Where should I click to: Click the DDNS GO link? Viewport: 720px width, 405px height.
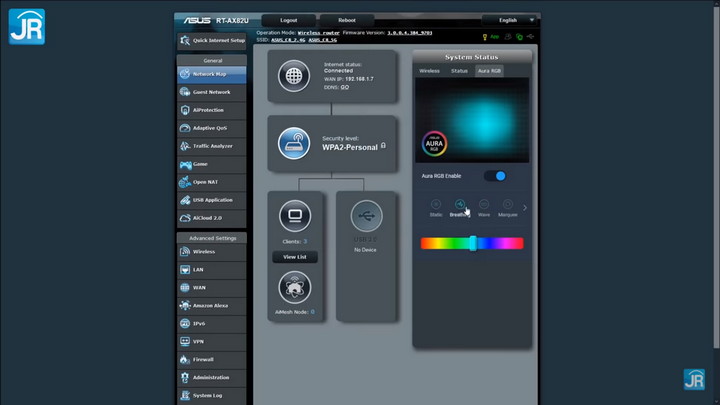pyautogui.click(x=345, y=87)
